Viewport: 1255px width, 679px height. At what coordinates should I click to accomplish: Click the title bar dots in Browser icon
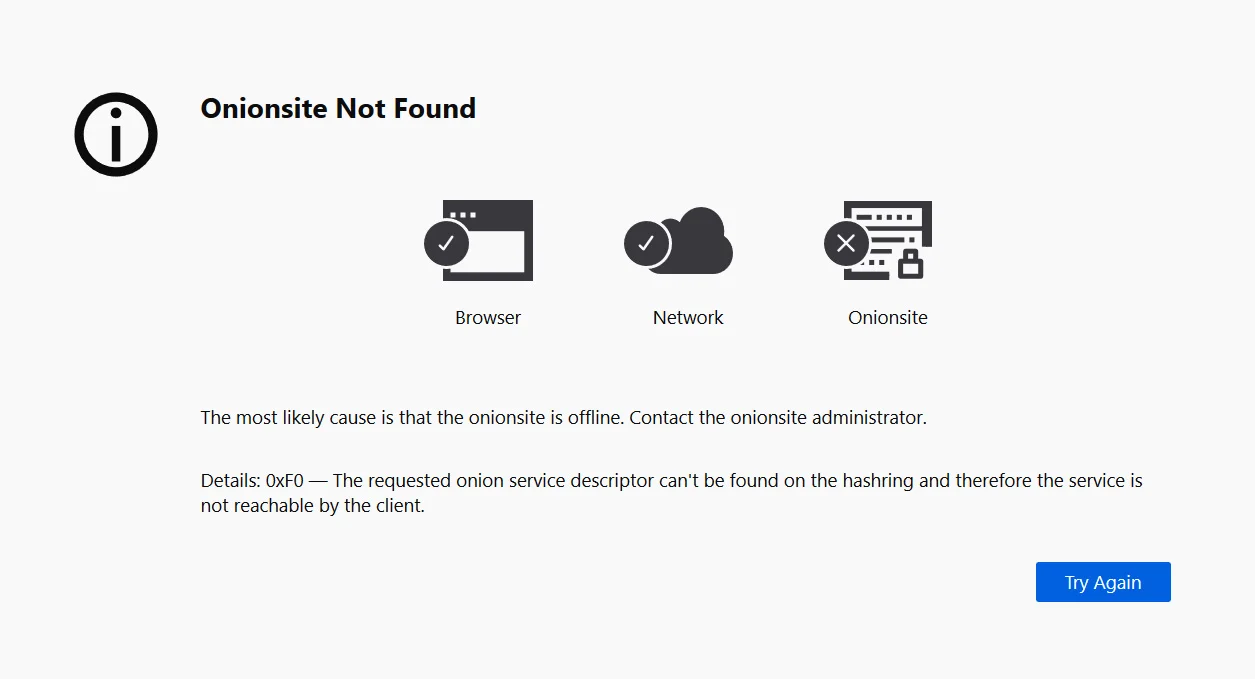click(462, 215)
